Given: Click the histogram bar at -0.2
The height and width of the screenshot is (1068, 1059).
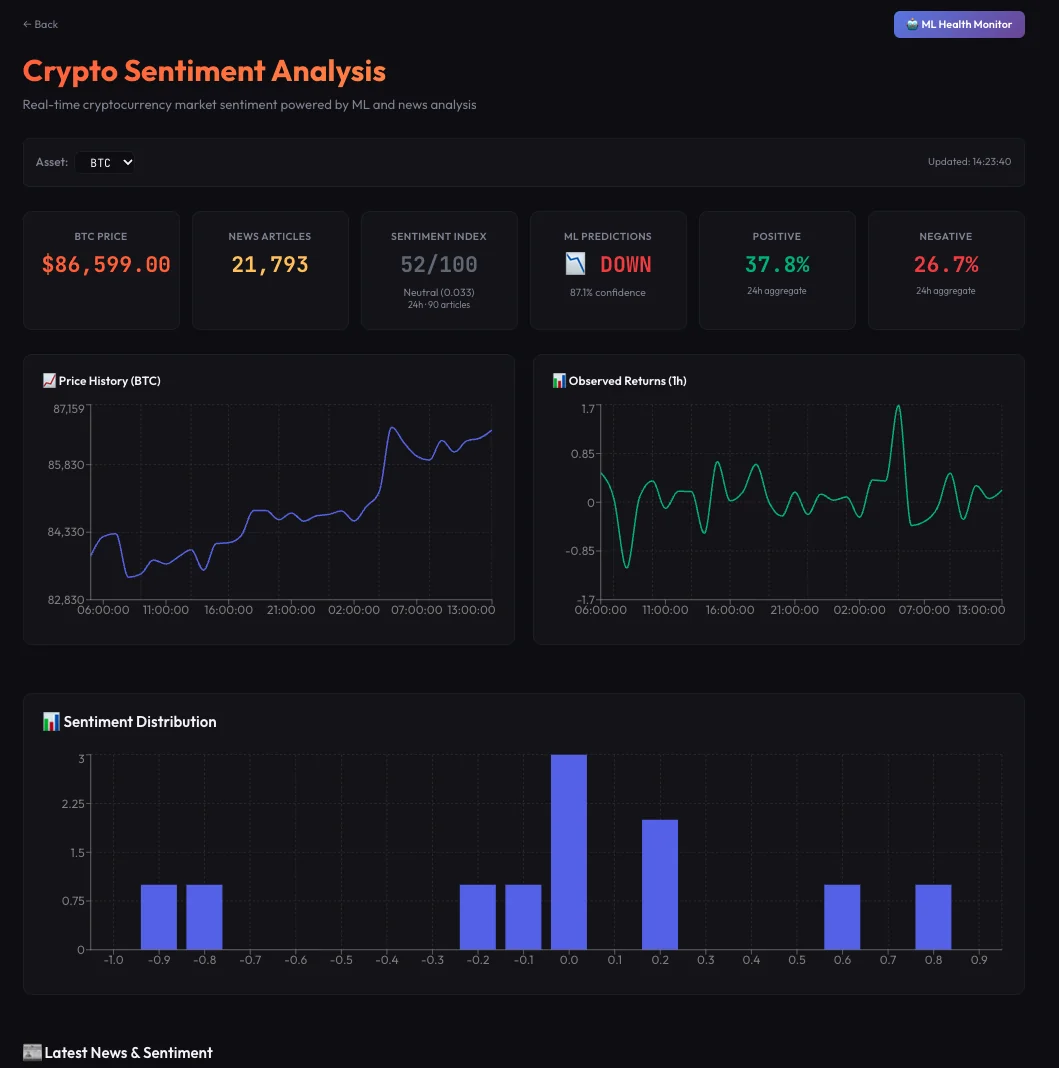Looking at the screenshot, I should 478,917.
